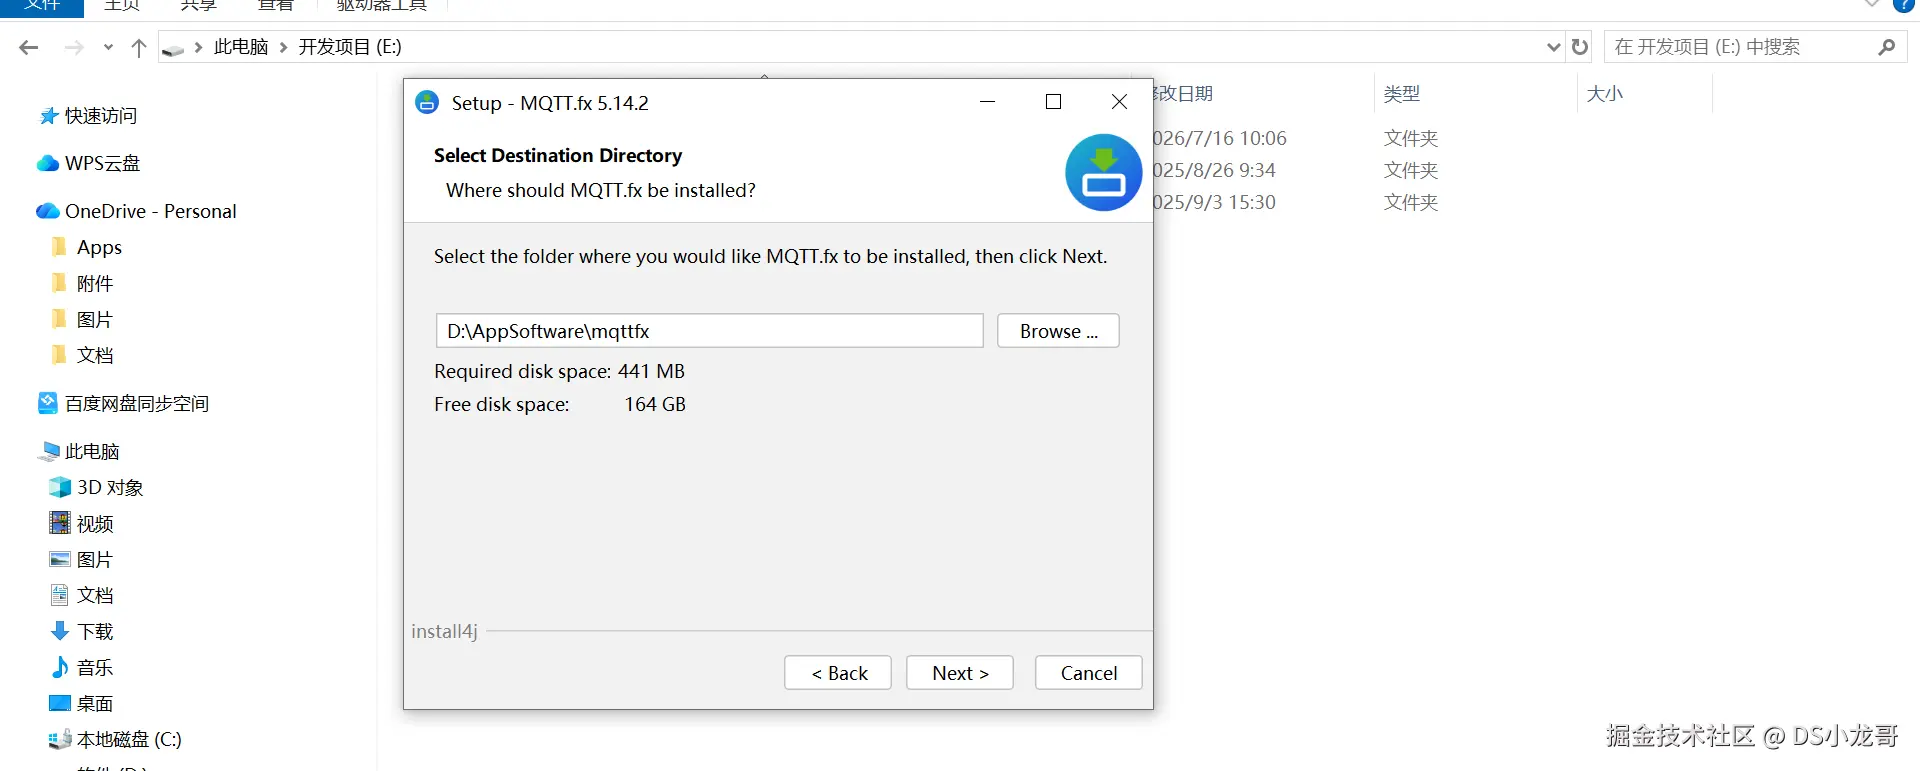Open the 视频 library in the sidebar
The image size is (1920, 771).
tap(82, 523)
